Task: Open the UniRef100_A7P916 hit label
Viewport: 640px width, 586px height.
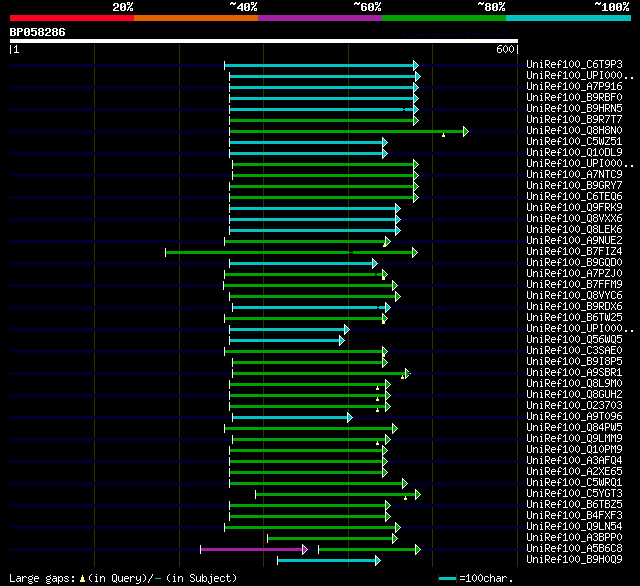Action: click(574, 87)
